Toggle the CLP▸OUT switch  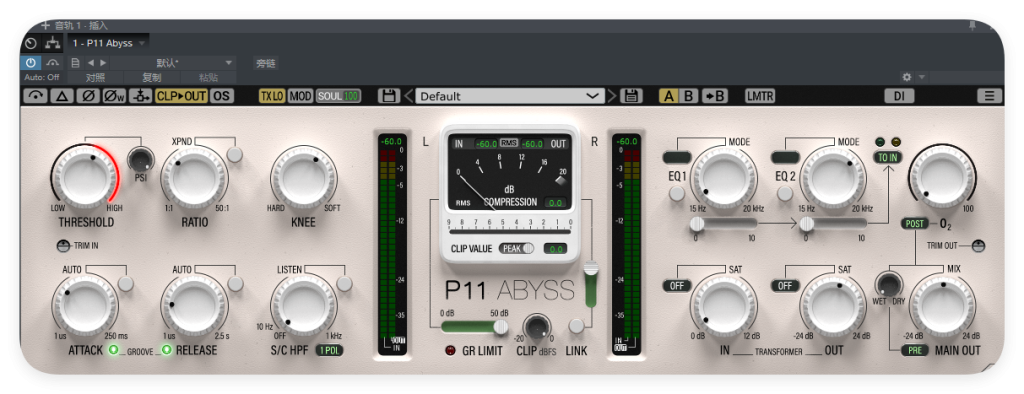(181, 96)
